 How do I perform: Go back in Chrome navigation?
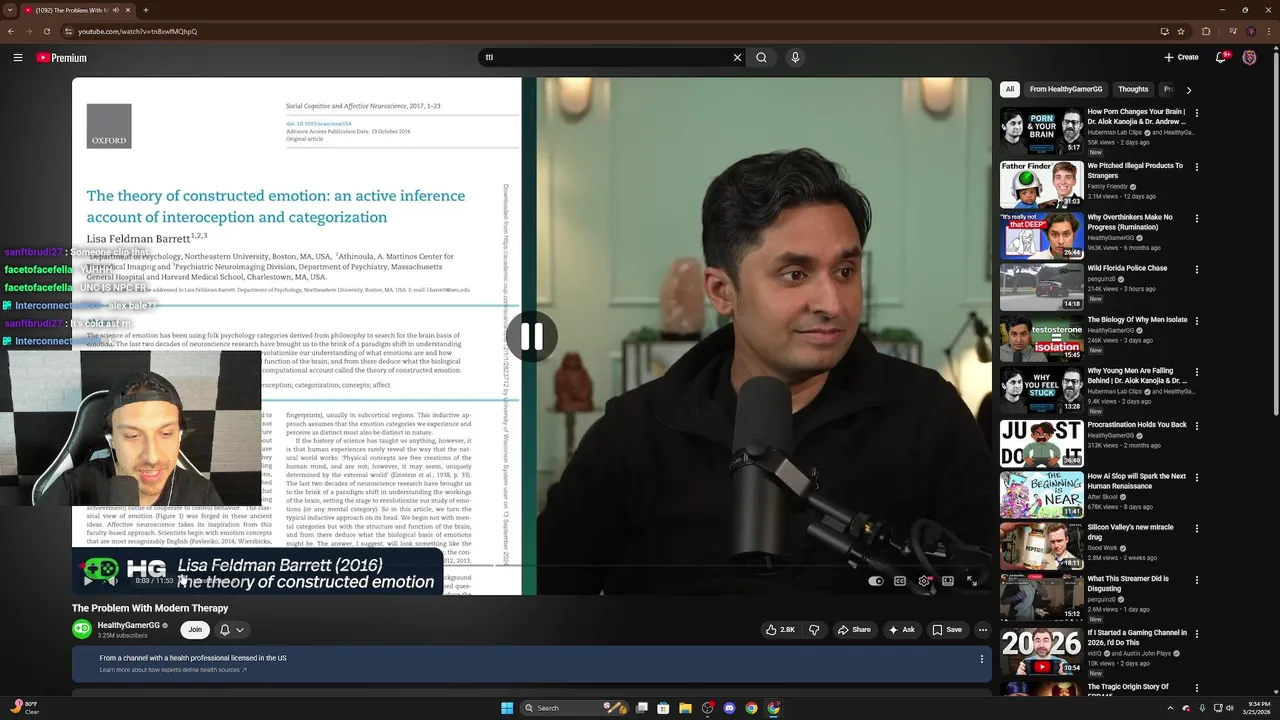coord(11,31)
